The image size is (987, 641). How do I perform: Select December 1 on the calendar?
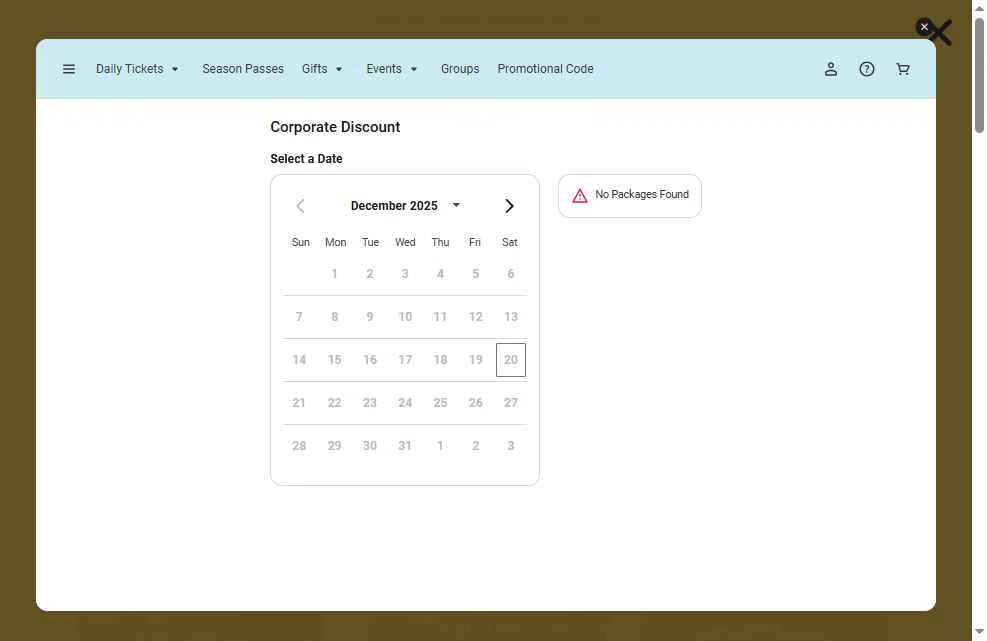click(x=335, y=274)
